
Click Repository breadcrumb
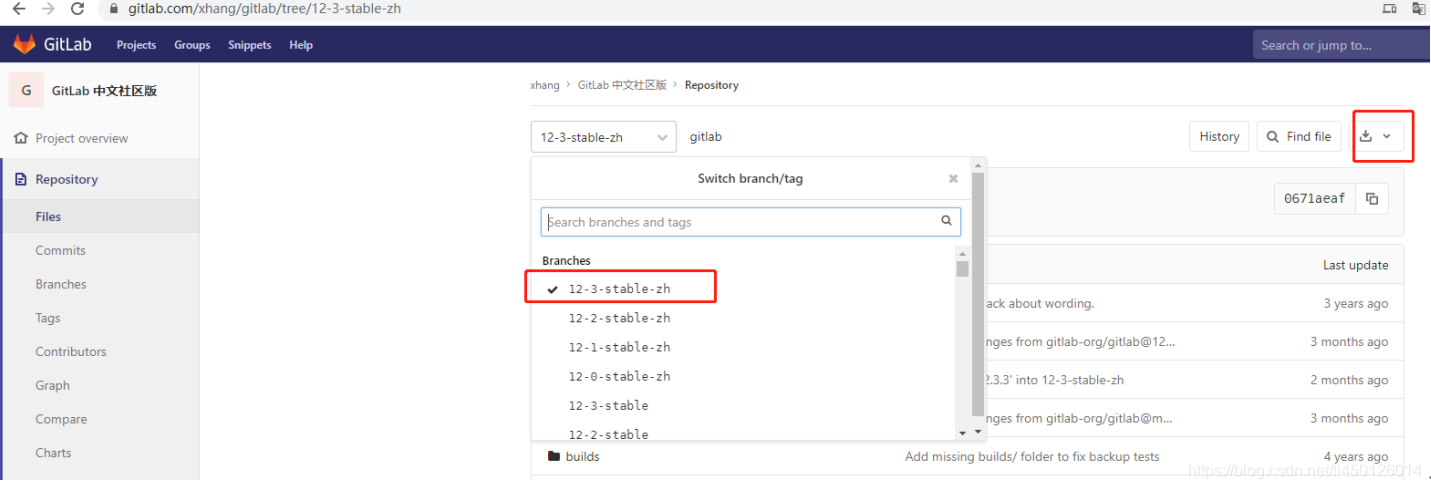click(712, 86)
